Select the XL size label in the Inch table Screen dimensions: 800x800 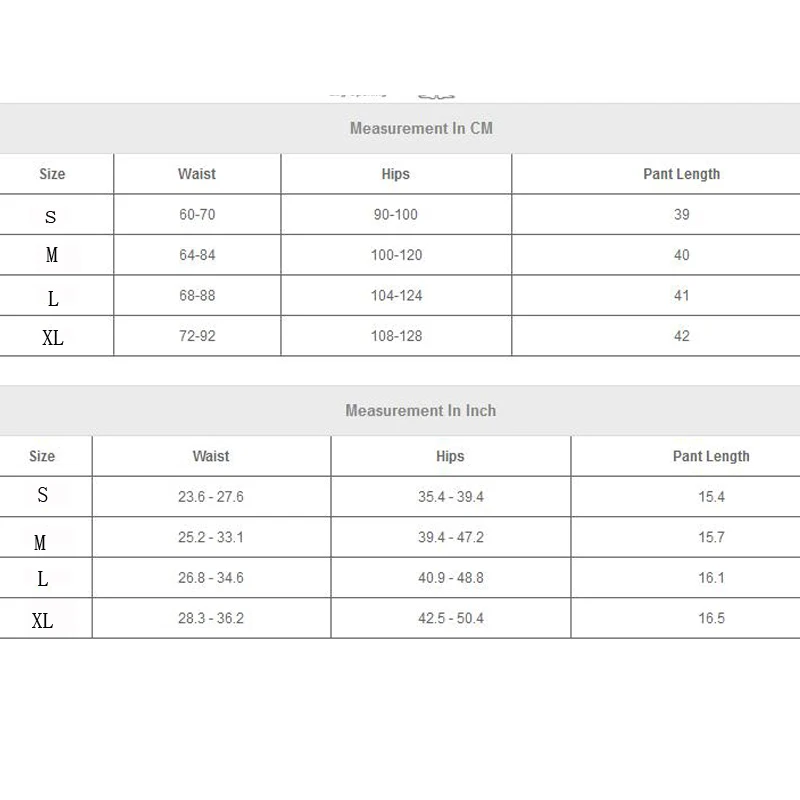[x=42, y=621]
